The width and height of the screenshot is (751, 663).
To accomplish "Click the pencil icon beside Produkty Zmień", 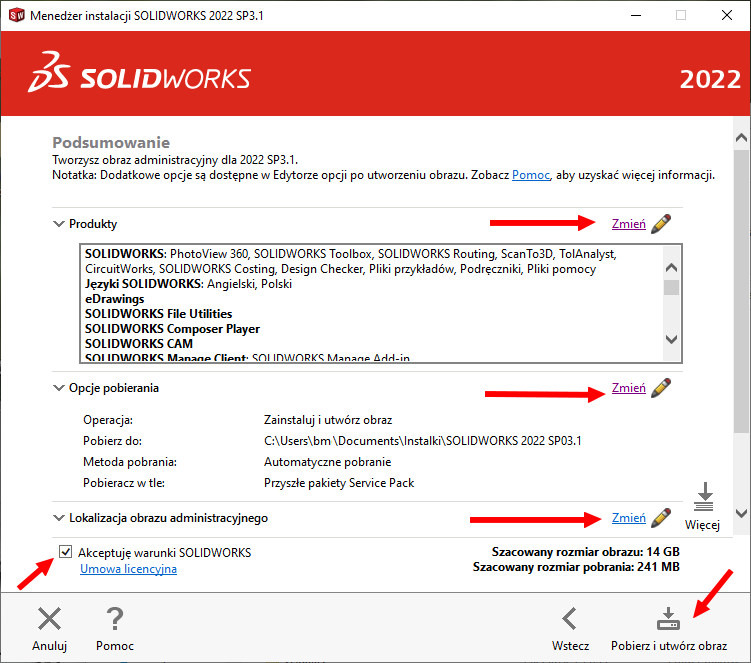I will [x=661, y=224].
